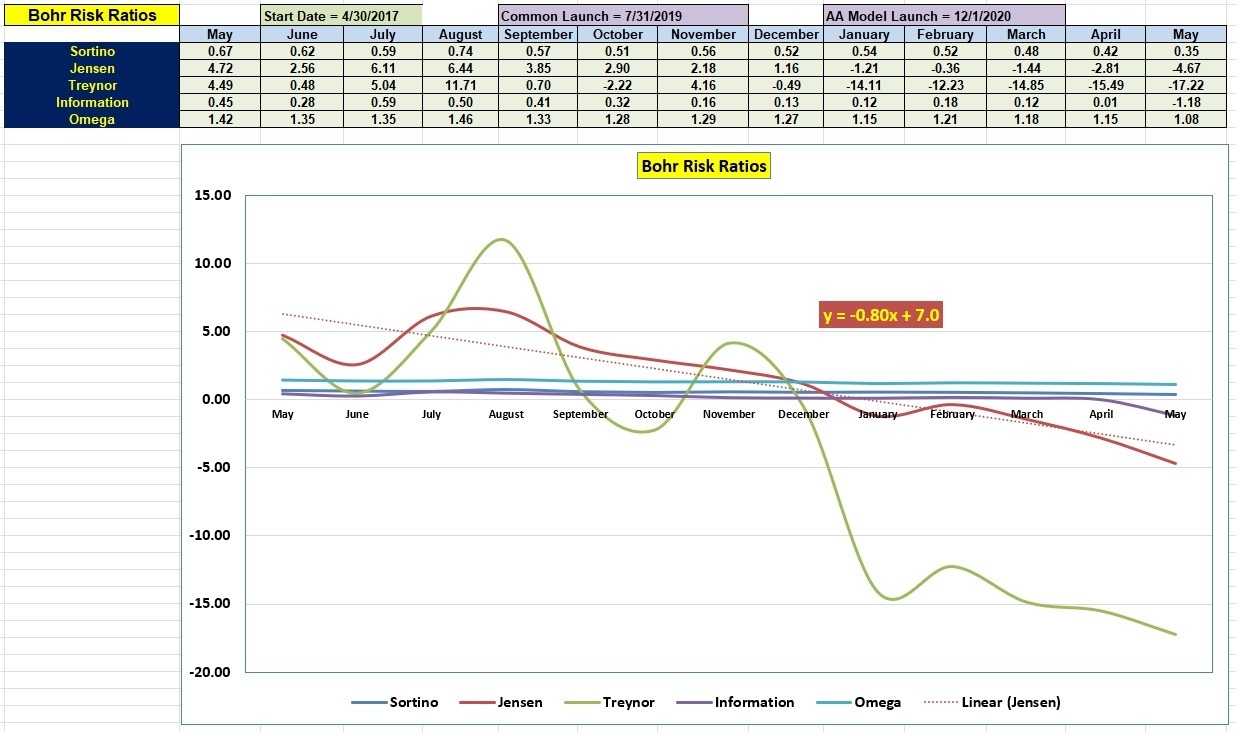Click the Omega legend entry
The width and height of the screenshot is (1236, 732).
point(857,702)
